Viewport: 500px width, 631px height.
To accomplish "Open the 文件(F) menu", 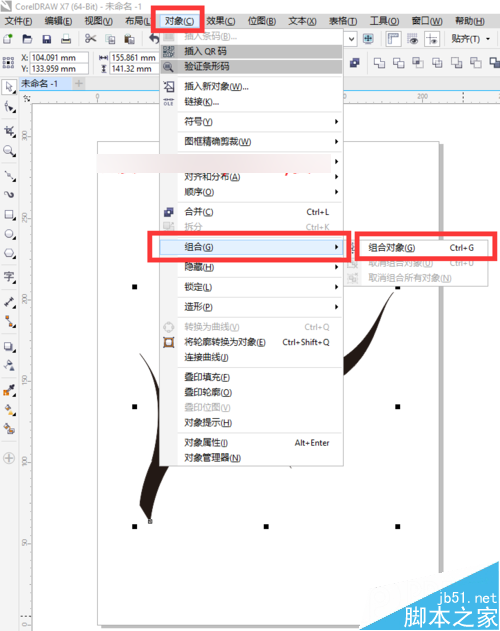I will 18,21.
